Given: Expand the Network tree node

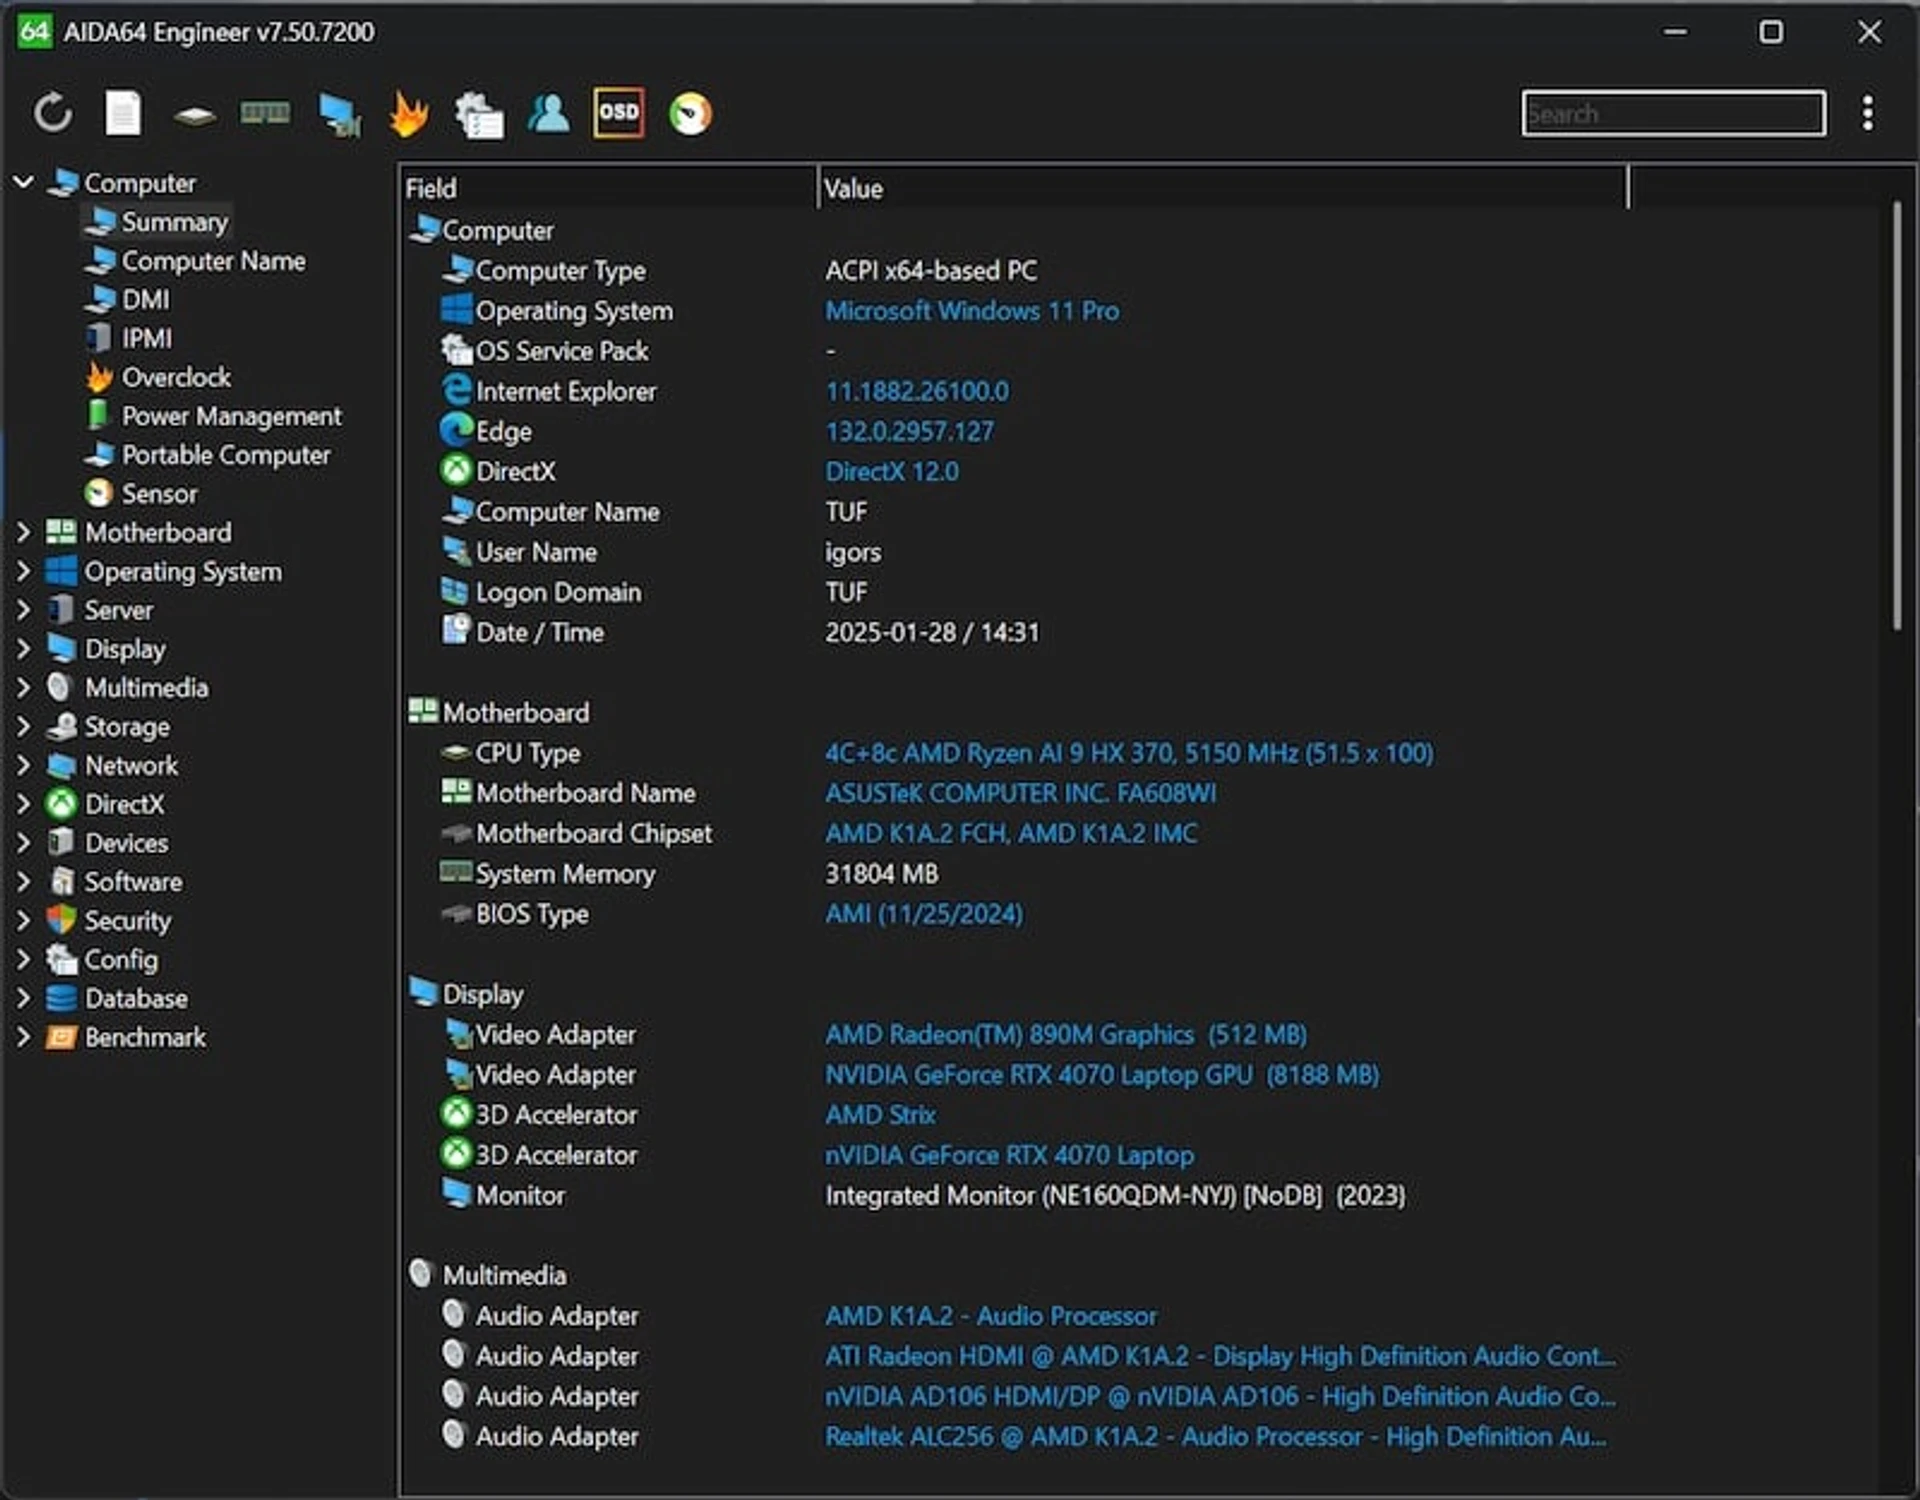Looking at the screenshot, I should (23, 765).
